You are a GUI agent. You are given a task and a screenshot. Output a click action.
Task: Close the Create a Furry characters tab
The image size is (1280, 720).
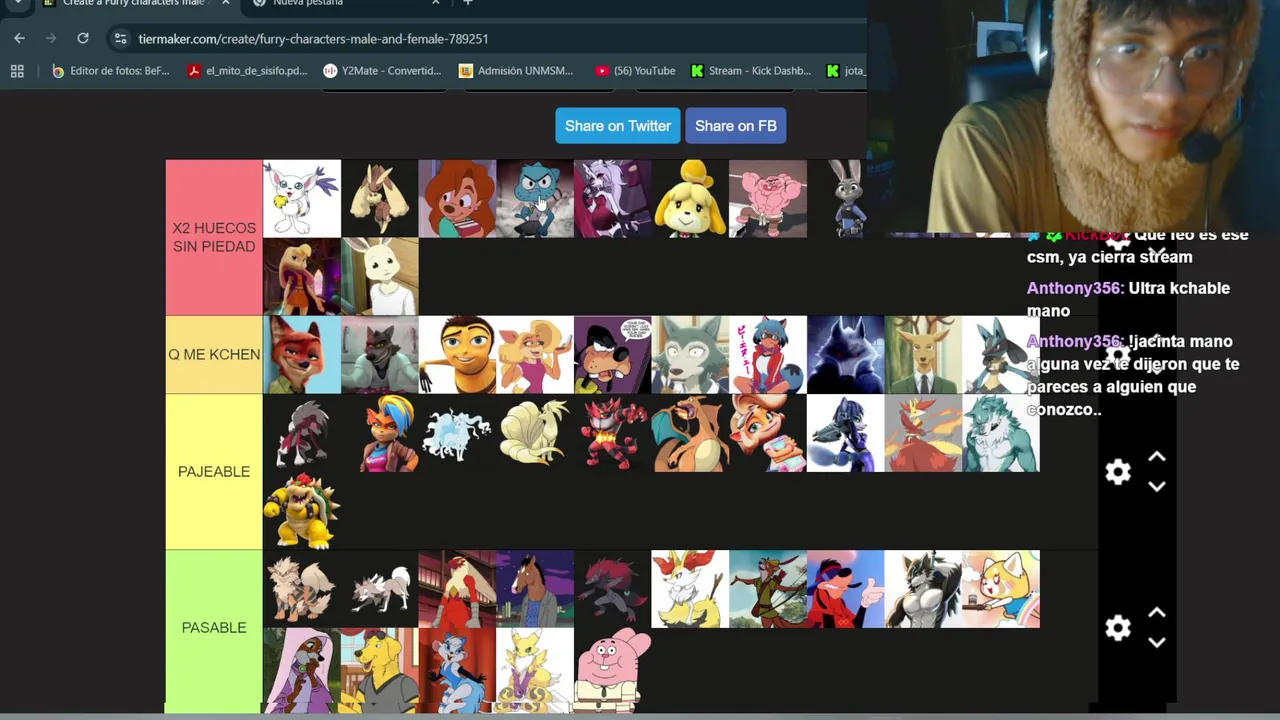[225, 3]
